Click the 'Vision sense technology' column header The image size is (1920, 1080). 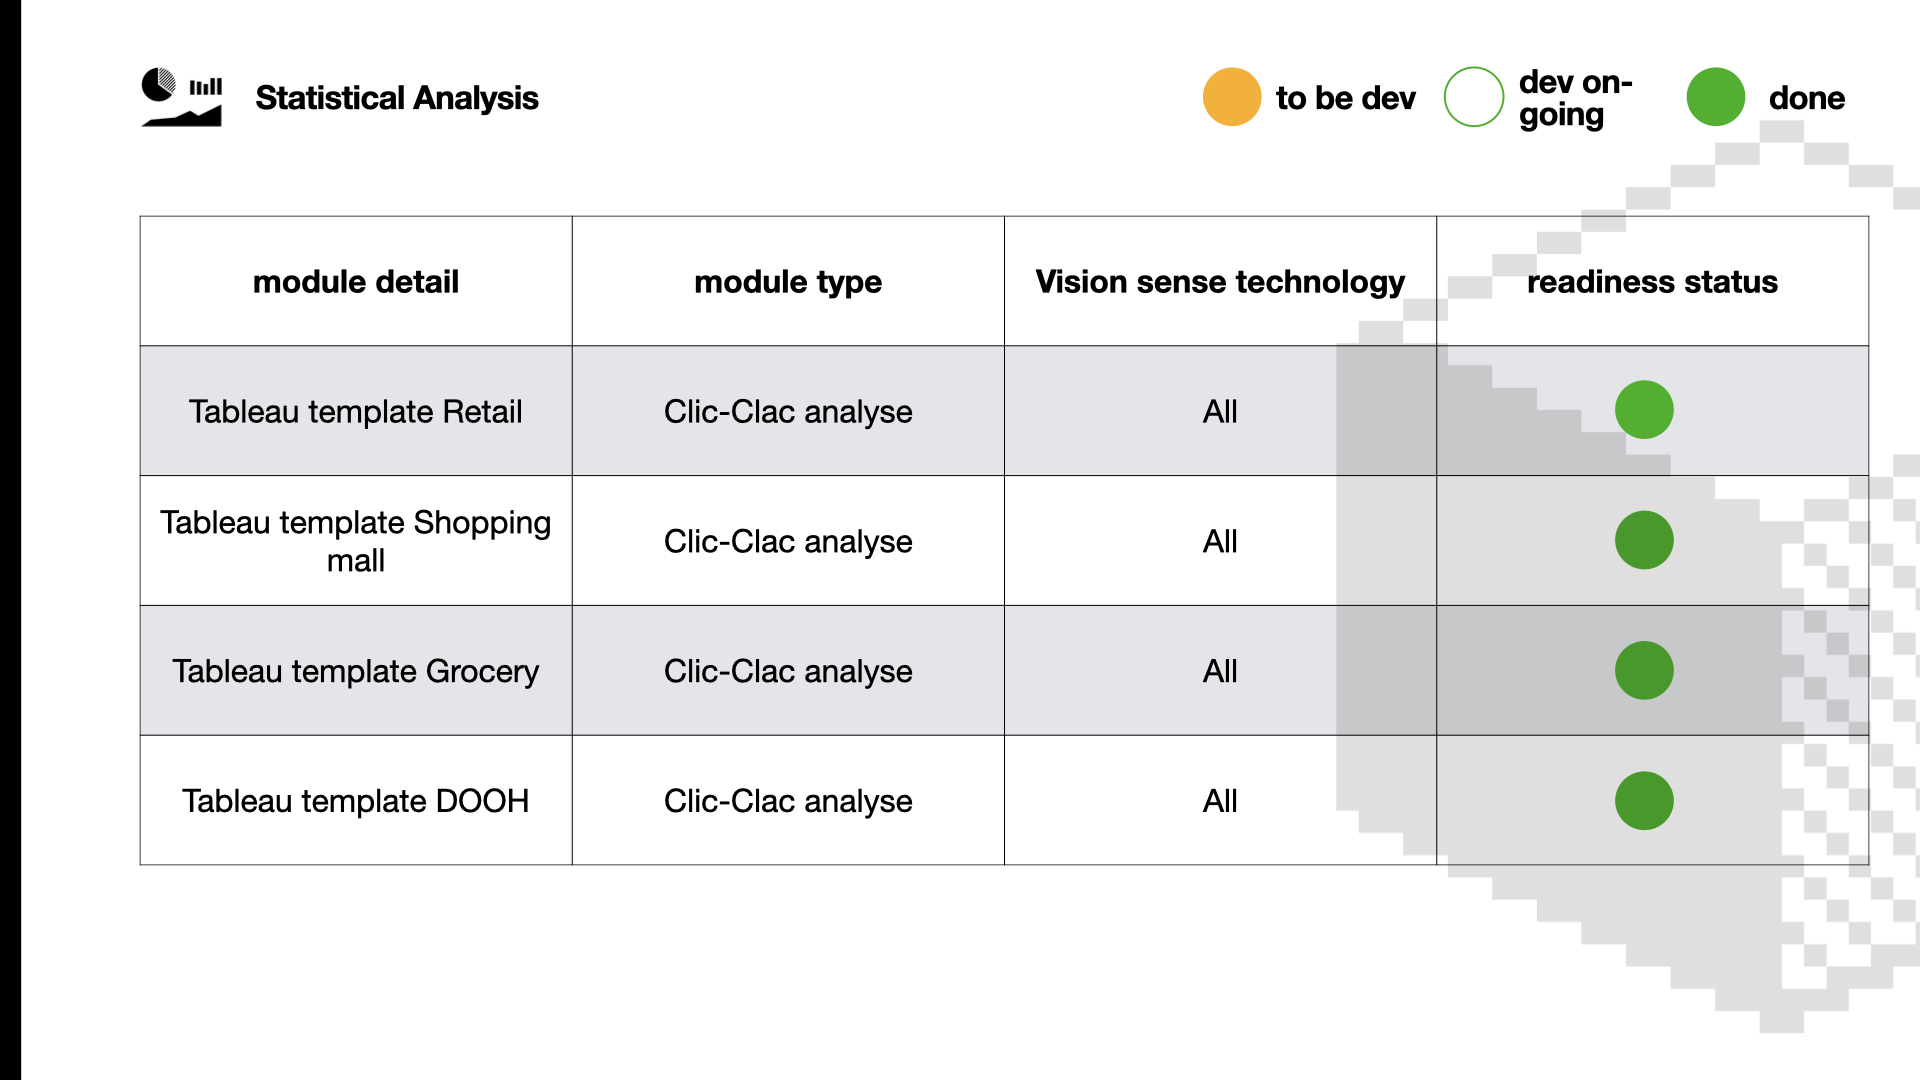tap(1220, 282)
